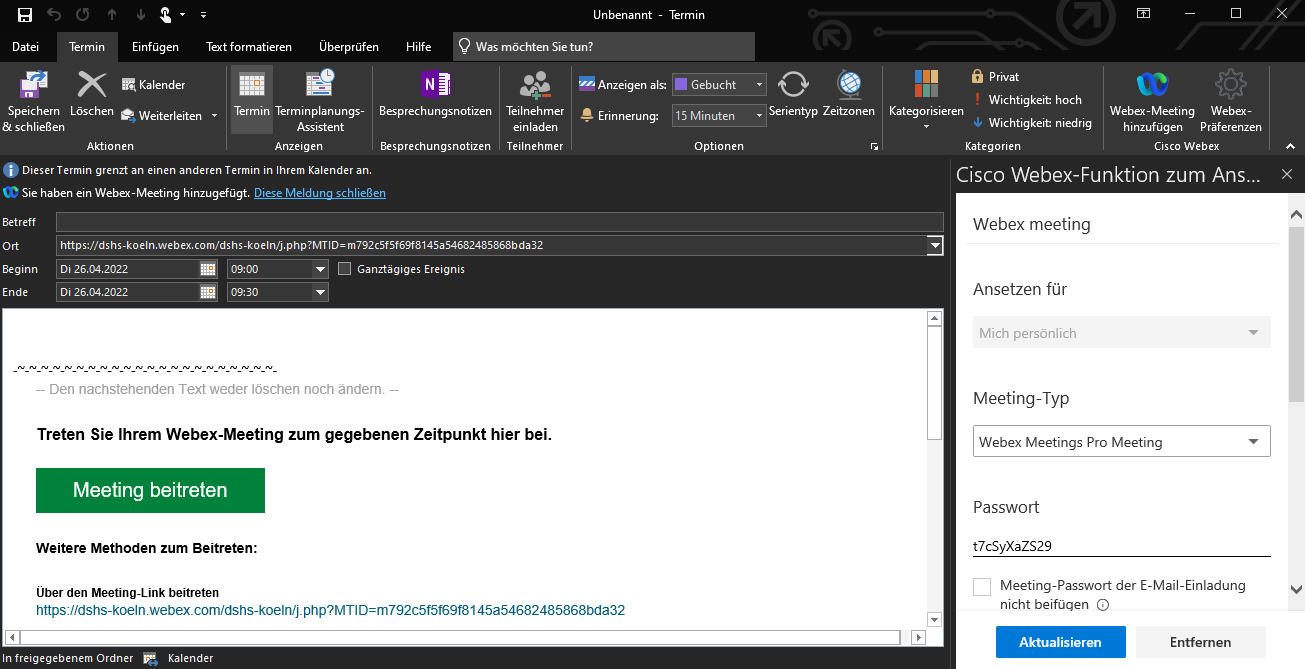Click the Weiterleiten forward button

click(x=161, y=116)
